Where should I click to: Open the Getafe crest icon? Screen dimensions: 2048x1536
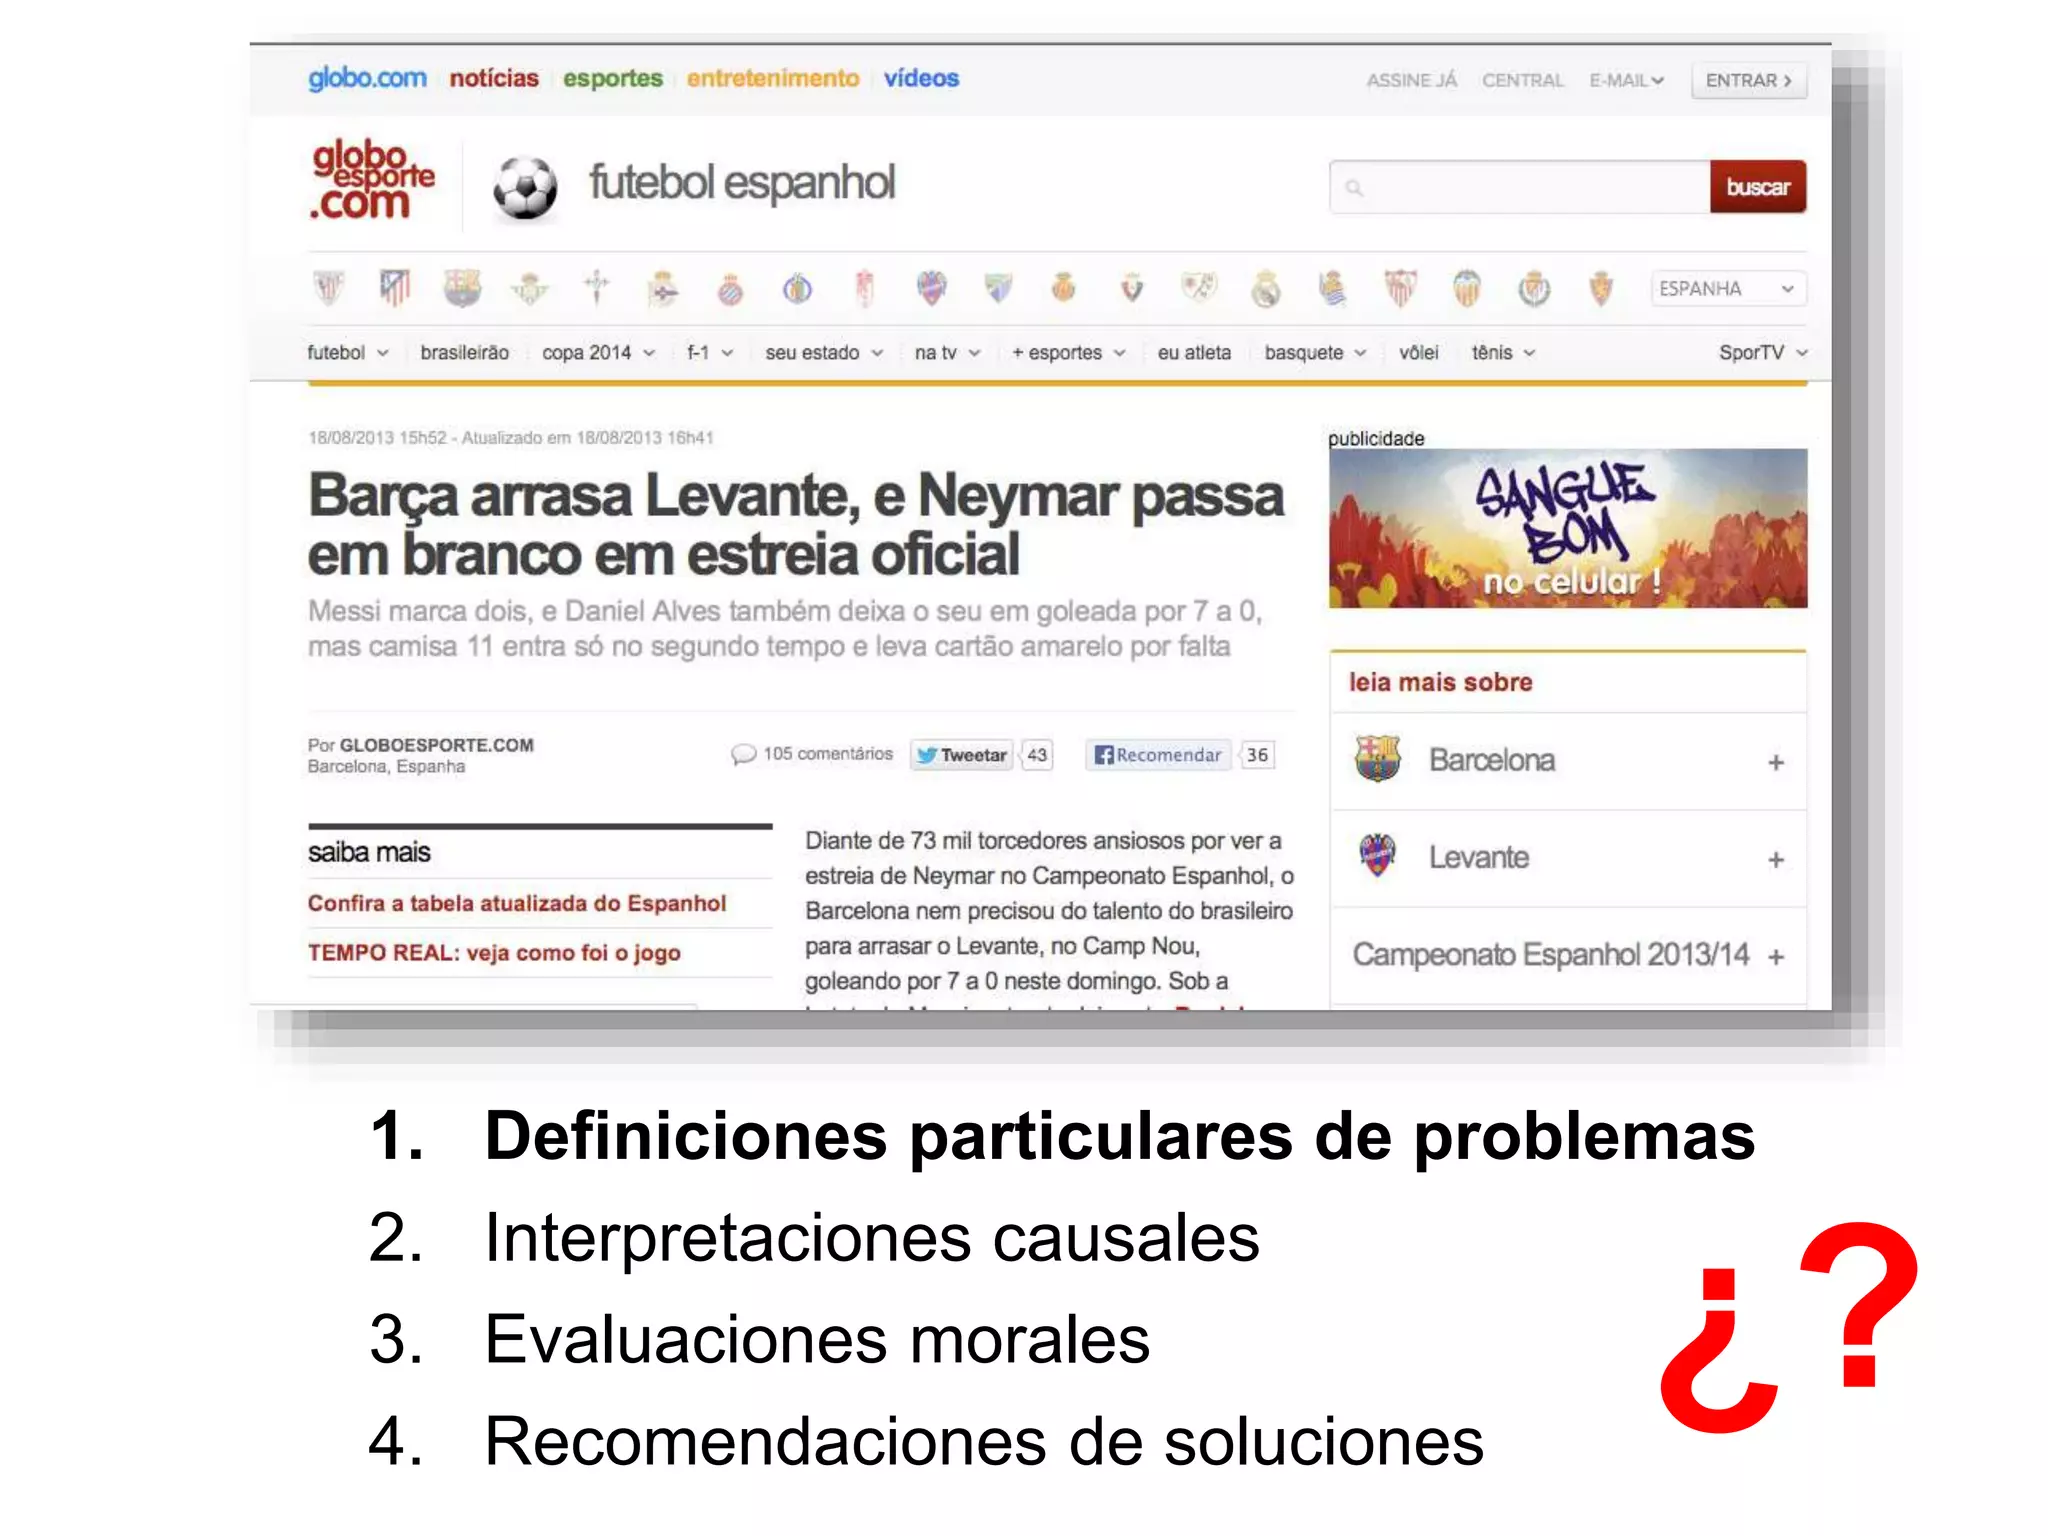[797, 289]
